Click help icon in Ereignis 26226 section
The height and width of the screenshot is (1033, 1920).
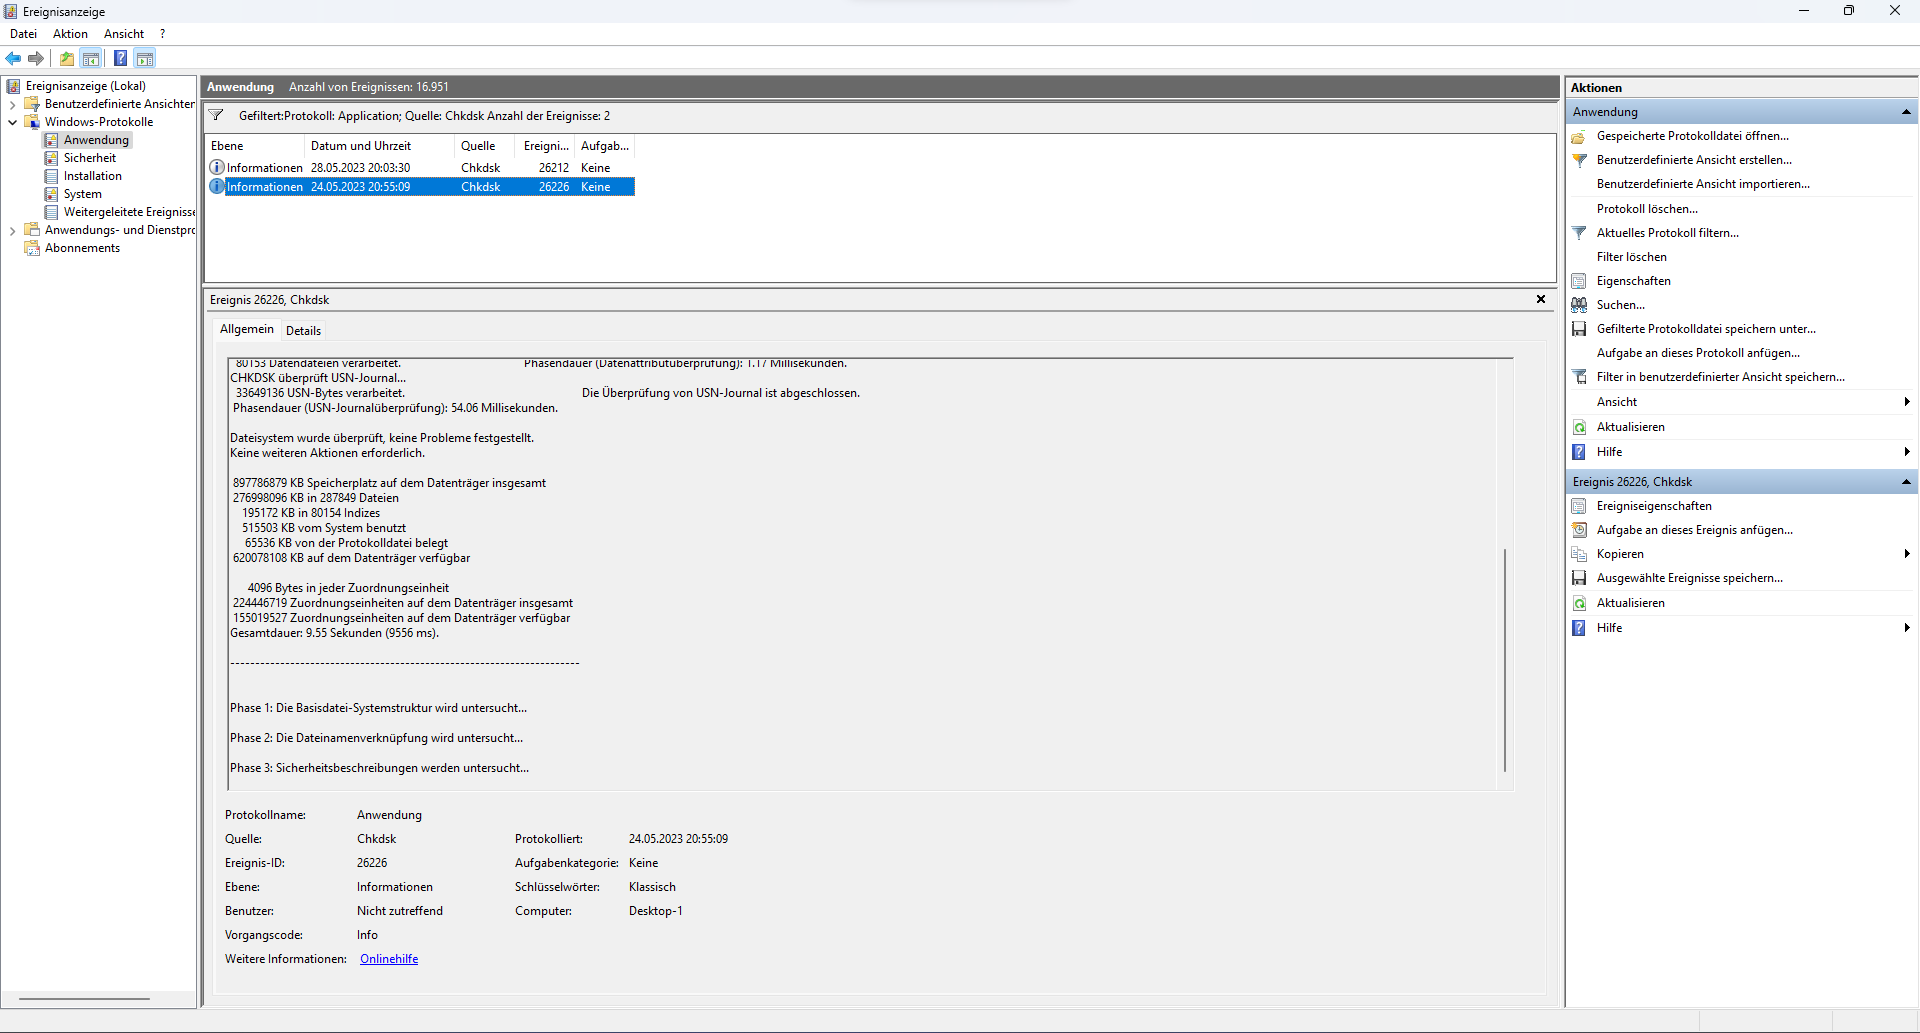click(x=1579, y=628)
